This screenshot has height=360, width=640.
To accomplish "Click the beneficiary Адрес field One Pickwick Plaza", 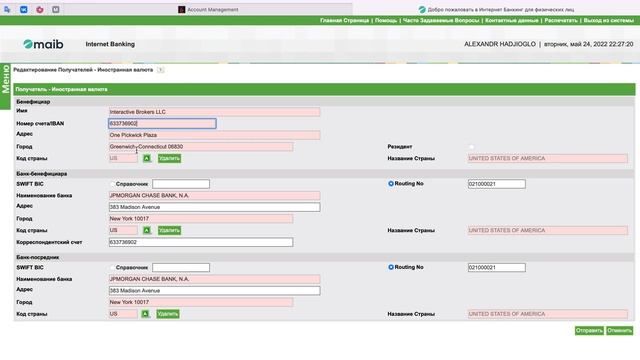I will point(214,135).
